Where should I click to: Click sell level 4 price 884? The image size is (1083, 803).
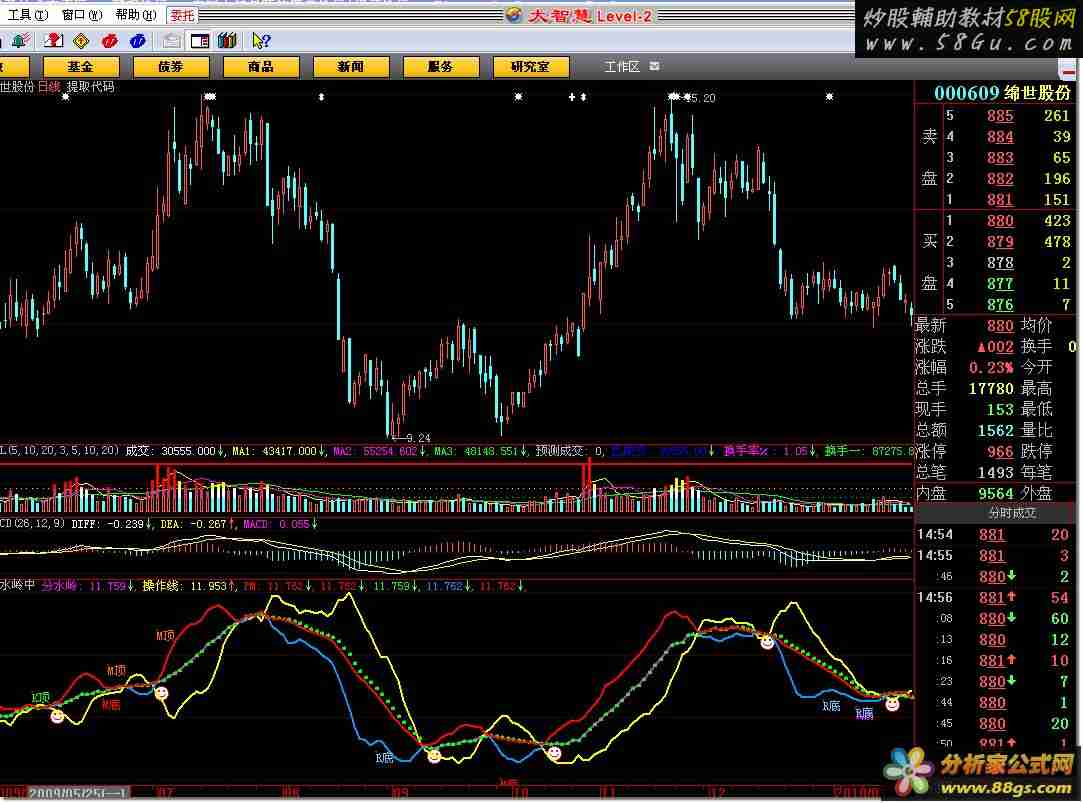(1000, 137)
